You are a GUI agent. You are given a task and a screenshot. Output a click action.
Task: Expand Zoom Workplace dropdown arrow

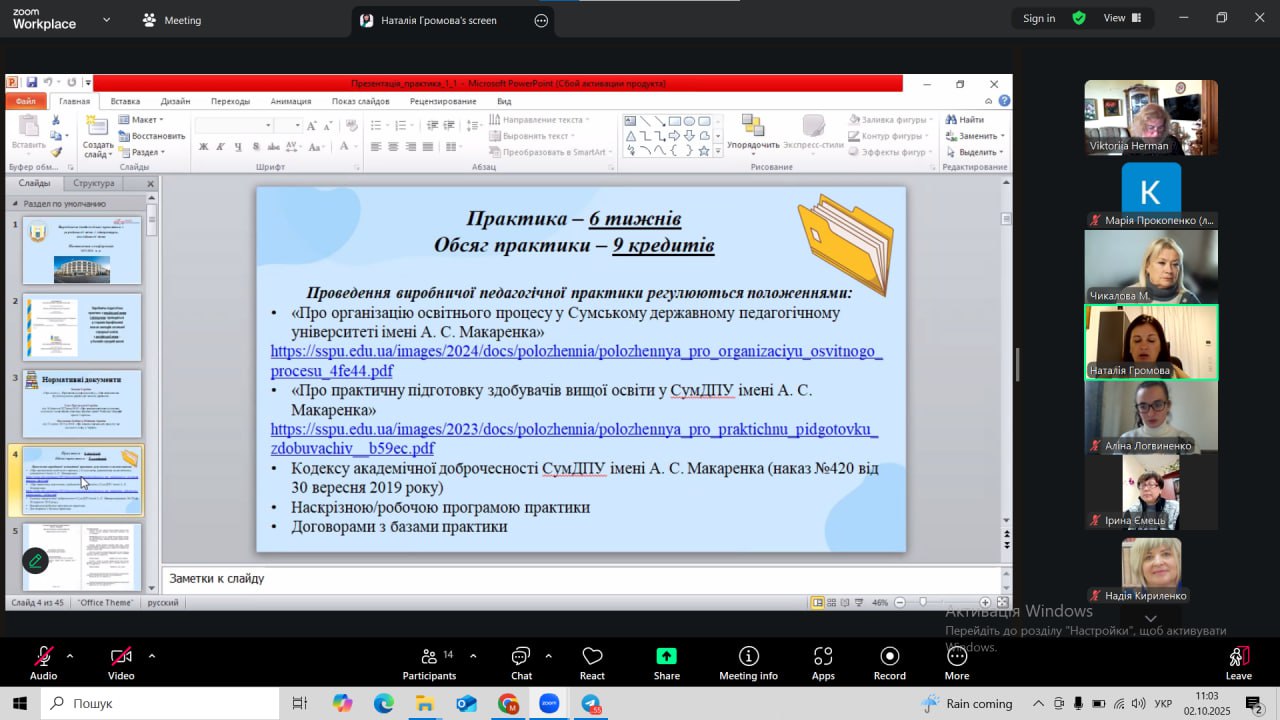pos(107,19)
